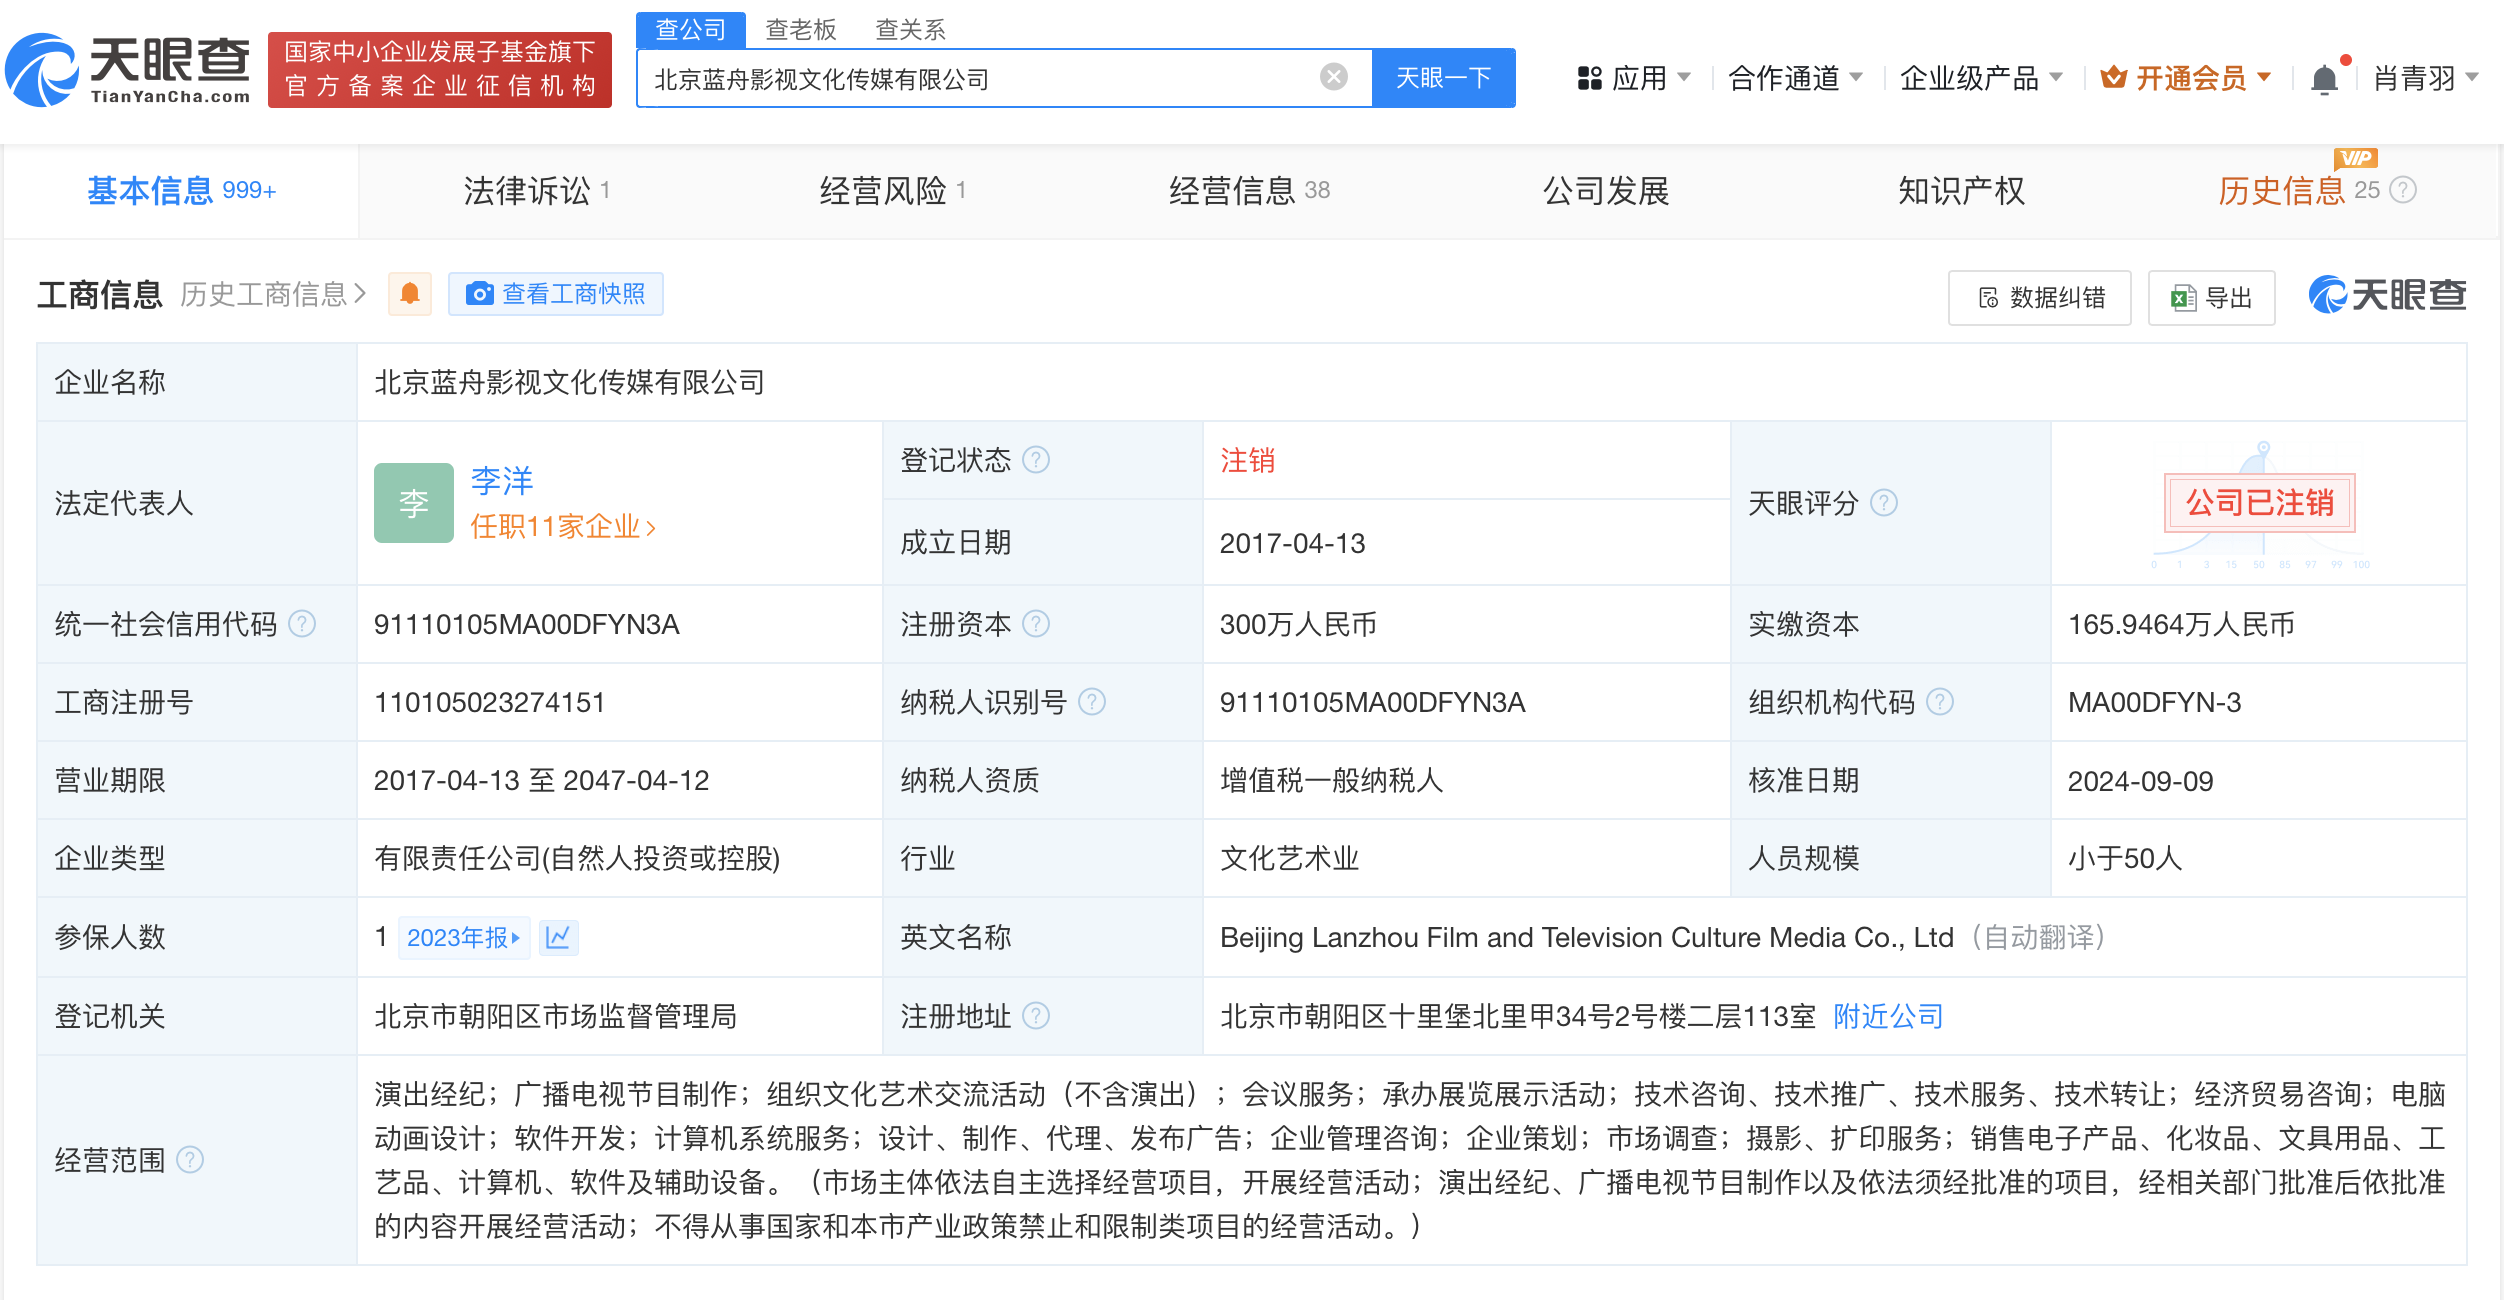The width and height of the screenshot is (2504, 1300).
Task: Click the 北京市朝阳区市场监督管理局 value
Action: point(555,1016)
